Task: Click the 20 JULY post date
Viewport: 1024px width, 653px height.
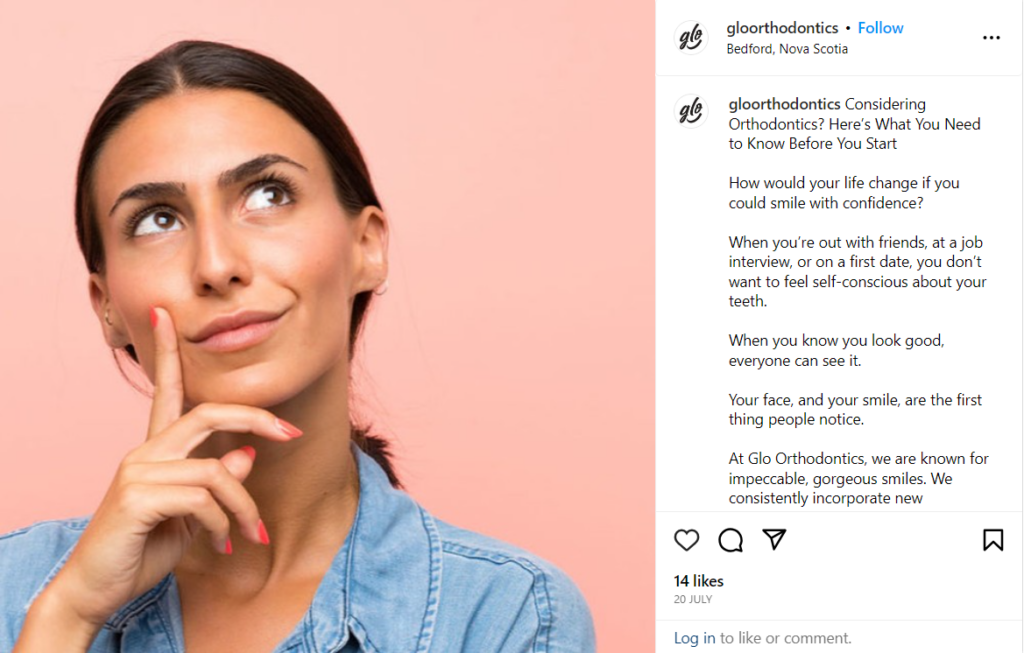Action: pos(693,599)
